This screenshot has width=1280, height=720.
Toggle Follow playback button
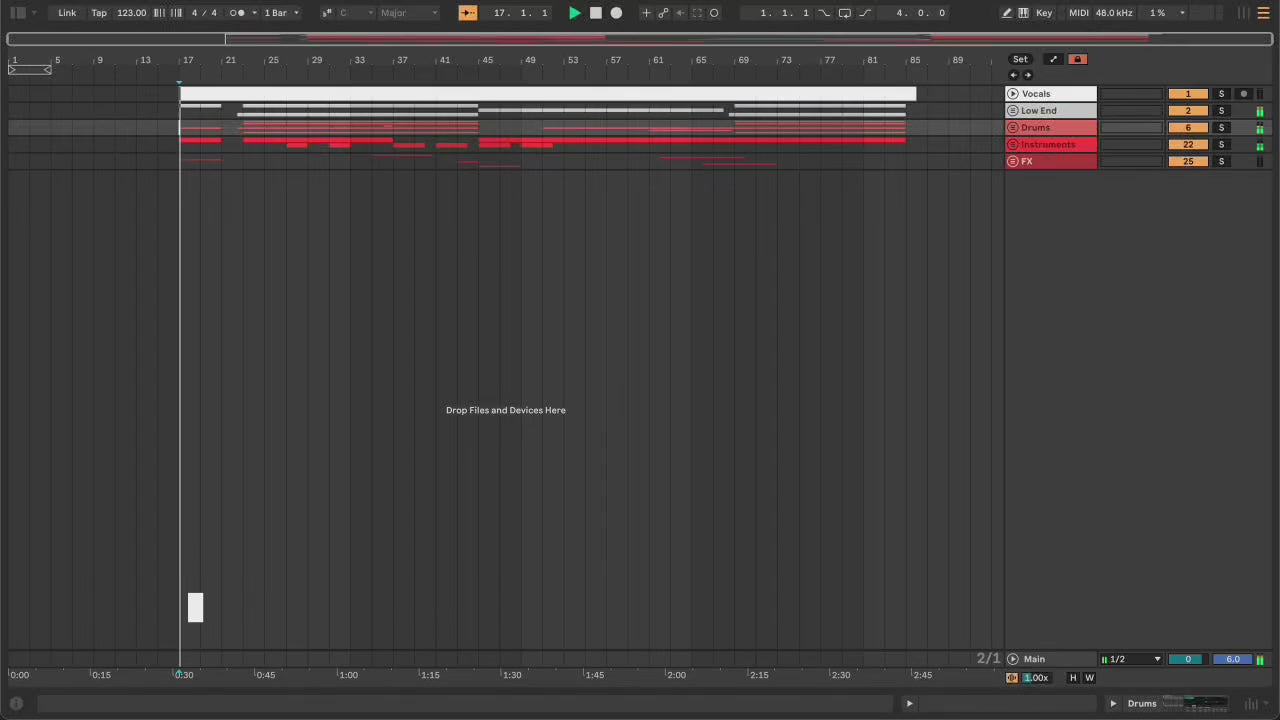[x=467, y=13]
